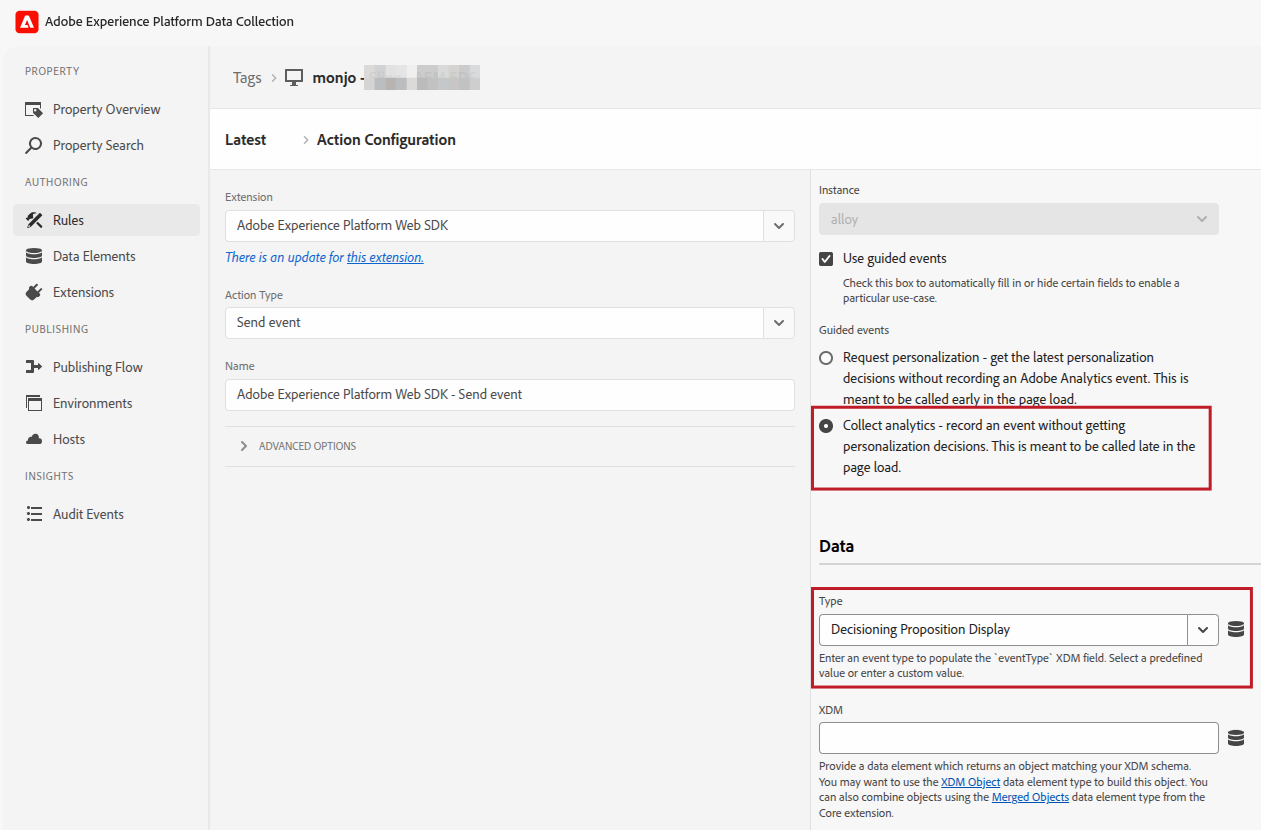
Task: Open Property Overview from sidebar
Action: point(106,109)
